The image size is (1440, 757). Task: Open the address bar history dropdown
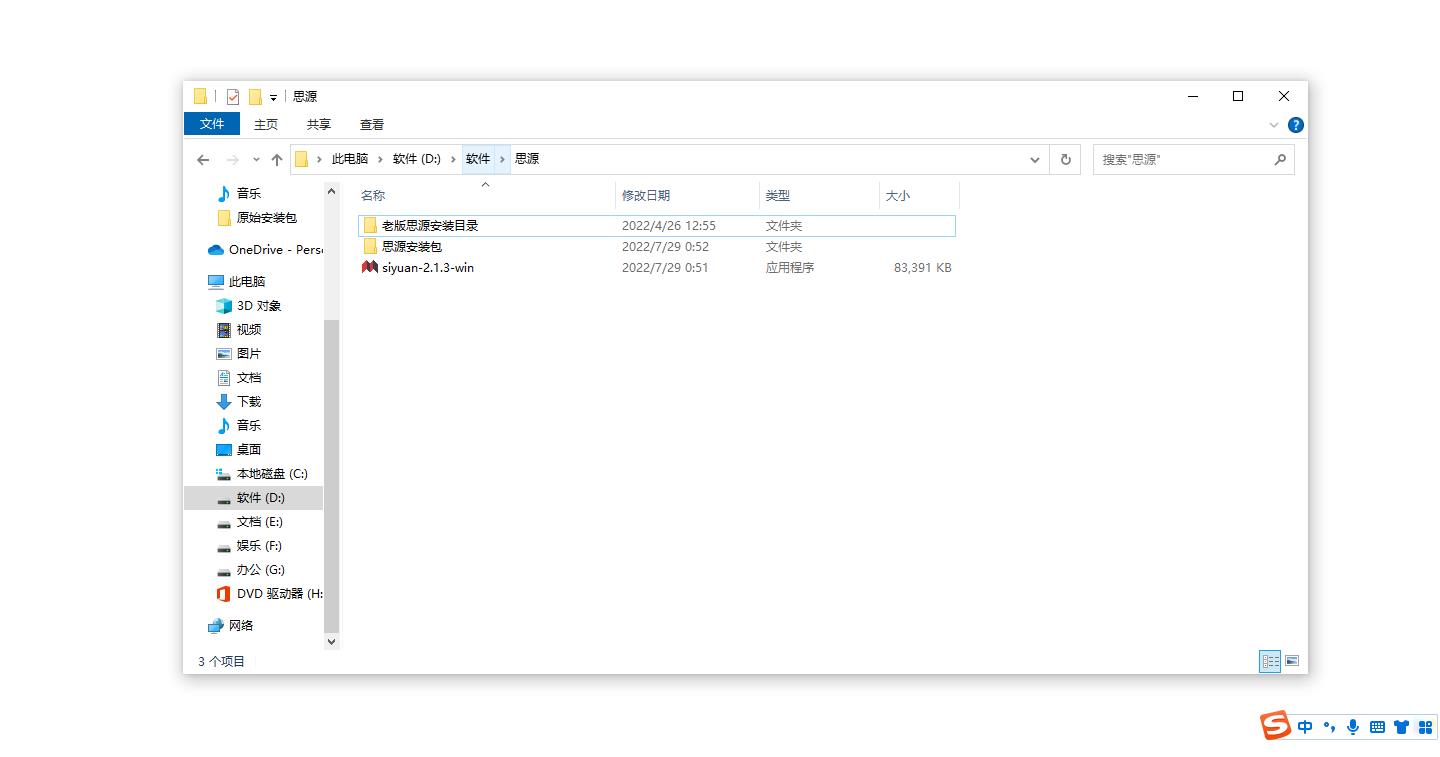(1034, 159)
